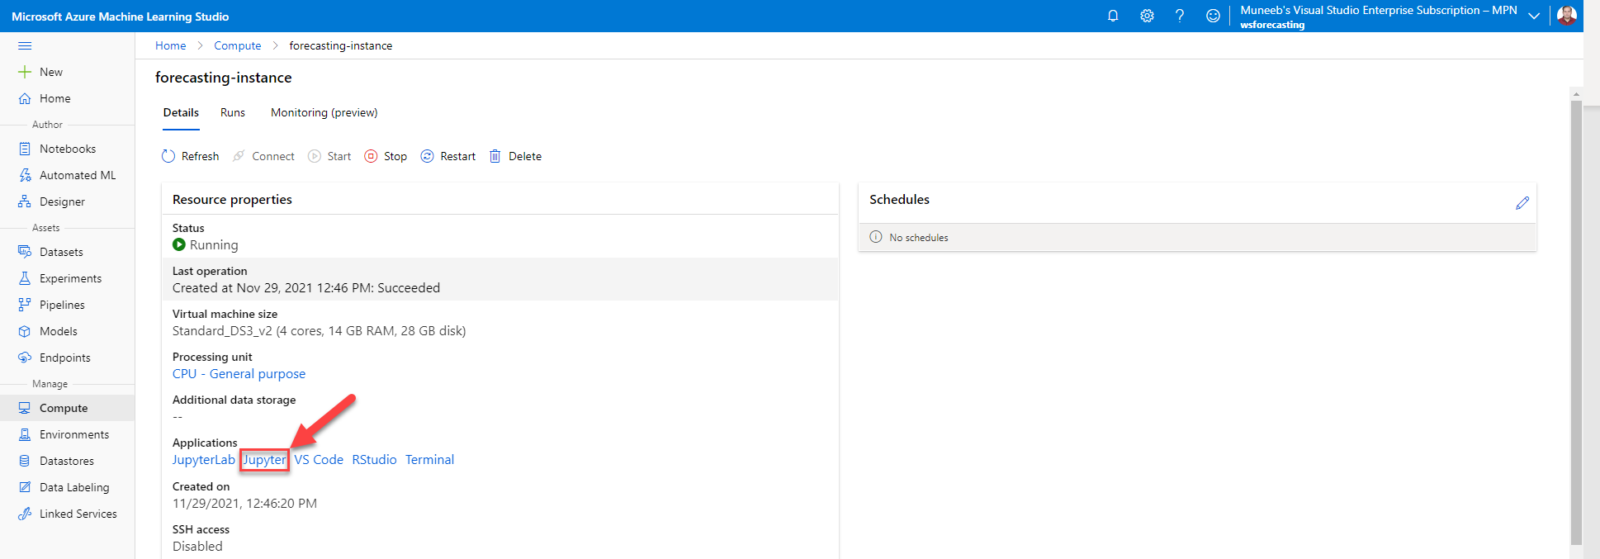This screenshot has width=1600, height=559.
Task: Open the Terminal application link
Action: 430,460
